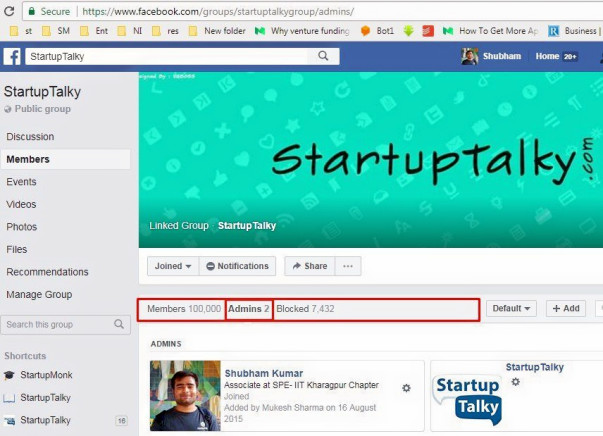Click Shubham's profile picture in top bar
Screen dimensions: 603x436
pyautogui.click(x=470, y=57)
